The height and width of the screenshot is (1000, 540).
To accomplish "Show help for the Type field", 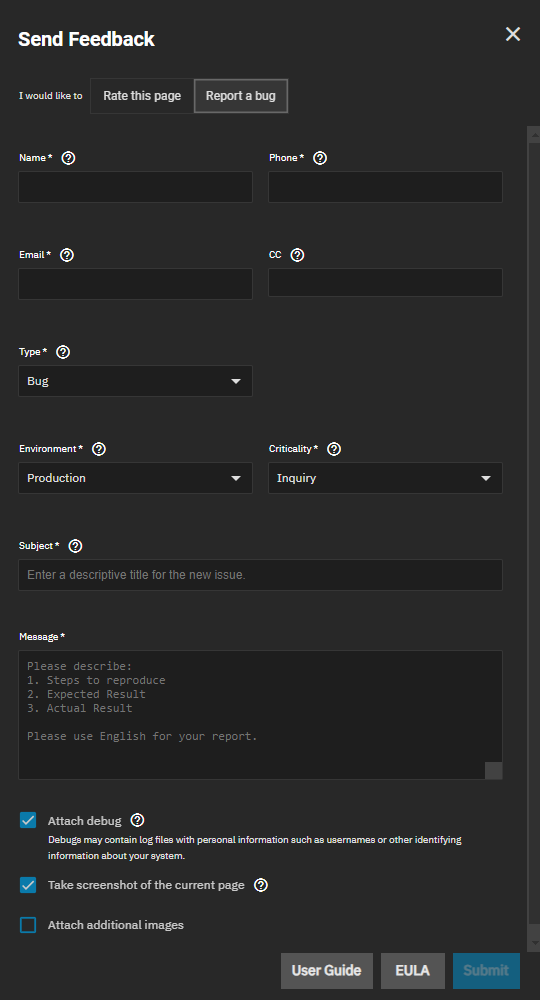I will (x=63, y=352).
